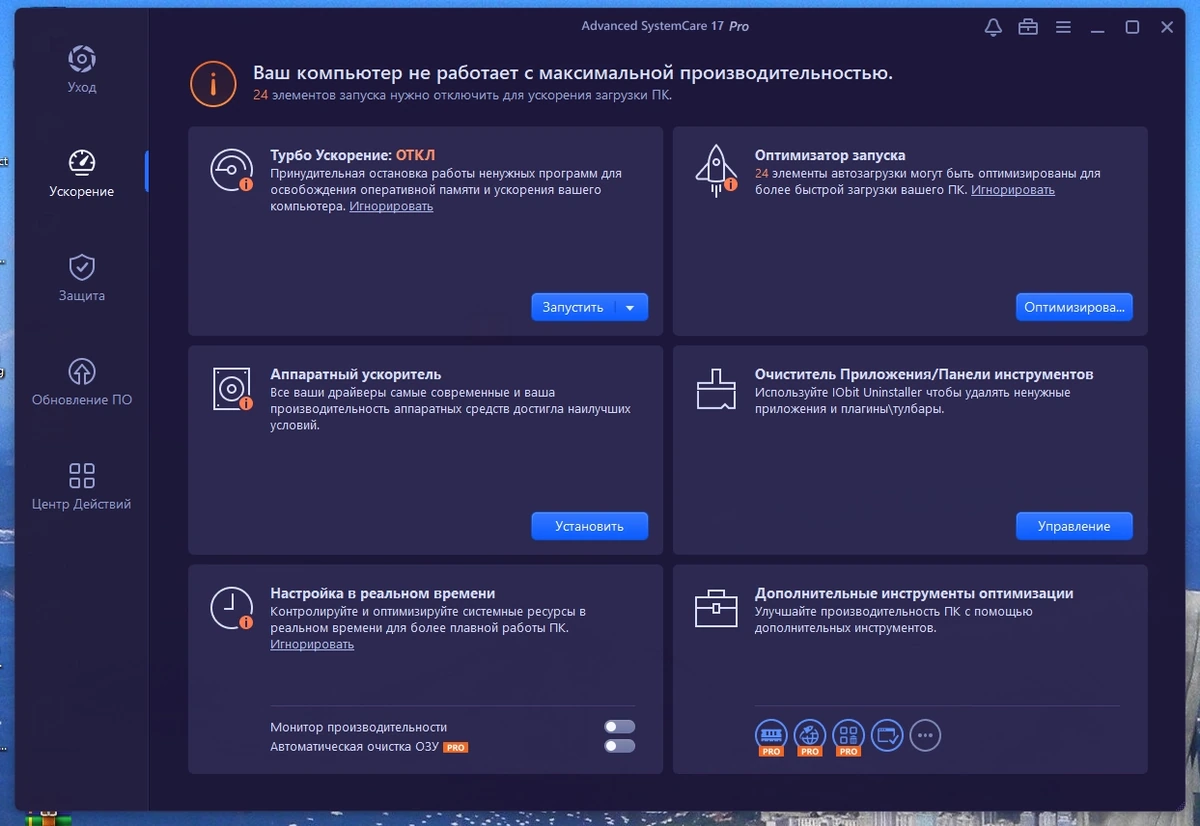Click the Advanced SystemCare 17 Pro title
Screen dimensions: 1200x826
(x=665, y=26)
